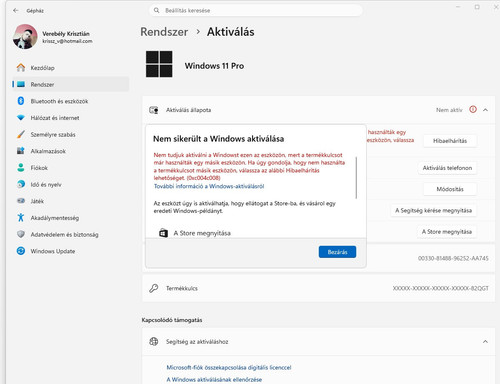Image resolution: width=500 pixels, height=384 pixels.
Task: Click the dialog's vertical scrollbar
Action: click(356, 178)
